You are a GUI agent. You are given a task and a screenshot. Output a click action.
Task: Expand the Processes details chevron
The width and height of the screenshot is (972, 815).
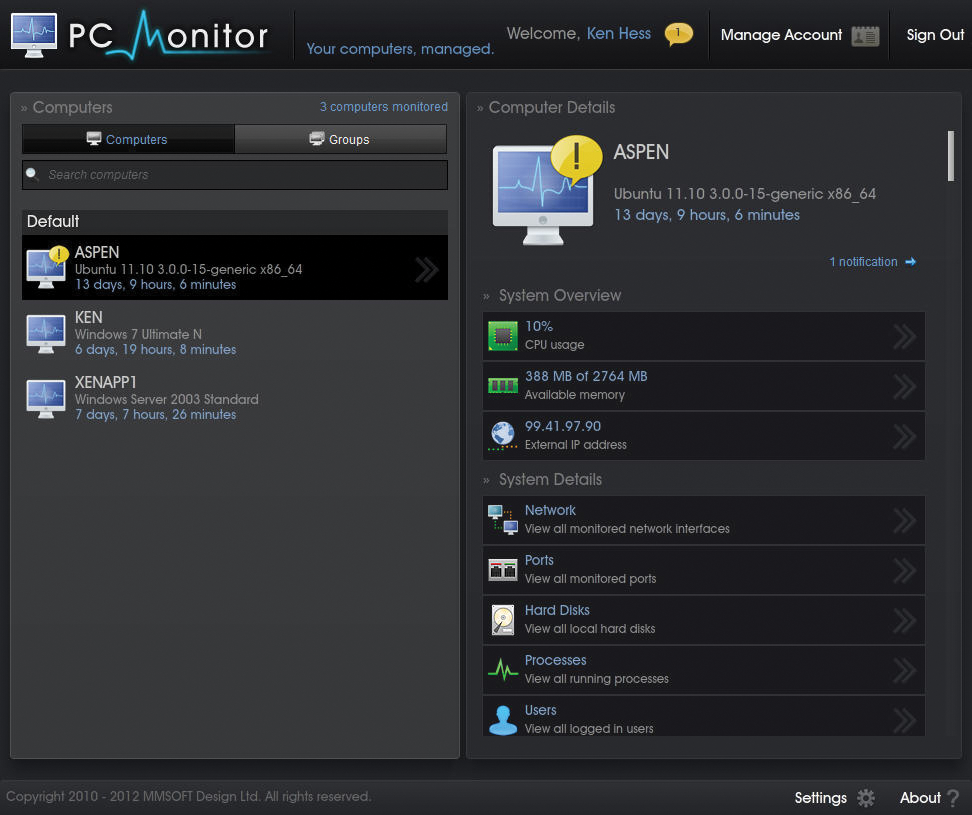tap(903, 670)
